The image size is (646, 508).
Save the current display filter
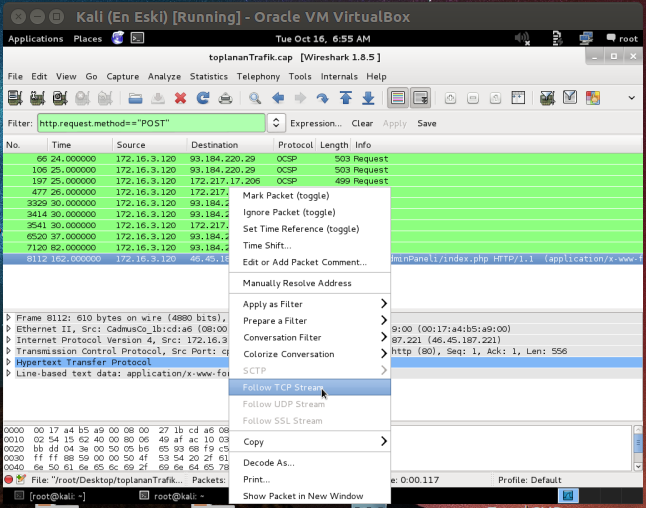tap(427, 123)
